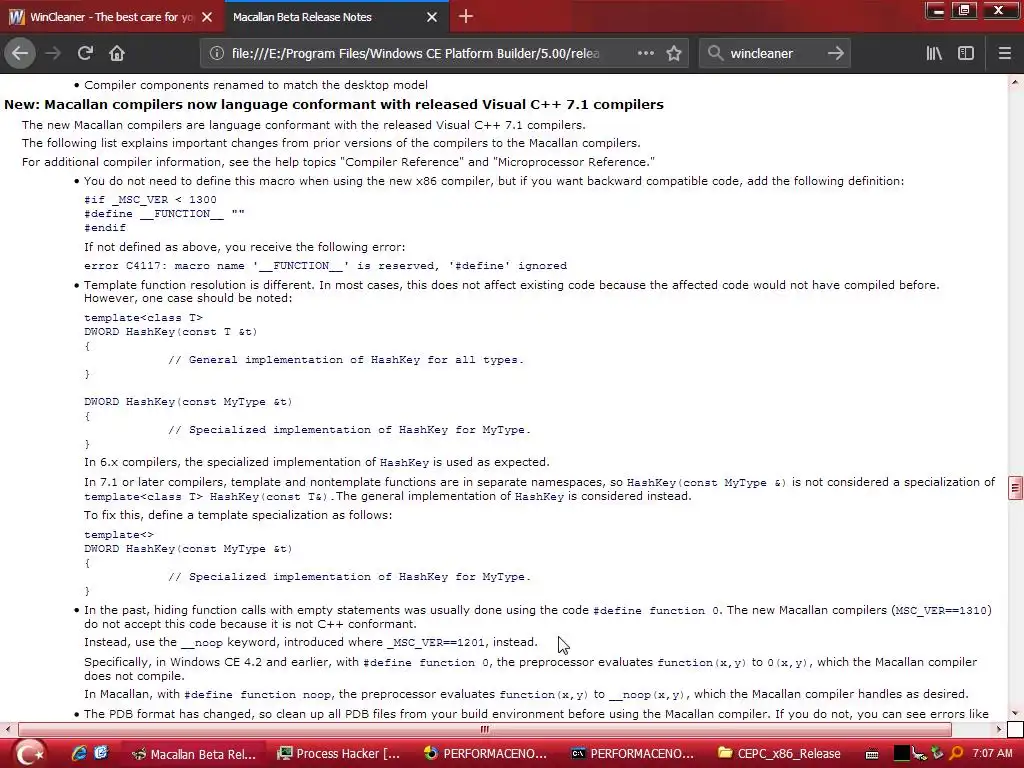Click the horizontal scrollbar right arrow

[x=999, y=729]
